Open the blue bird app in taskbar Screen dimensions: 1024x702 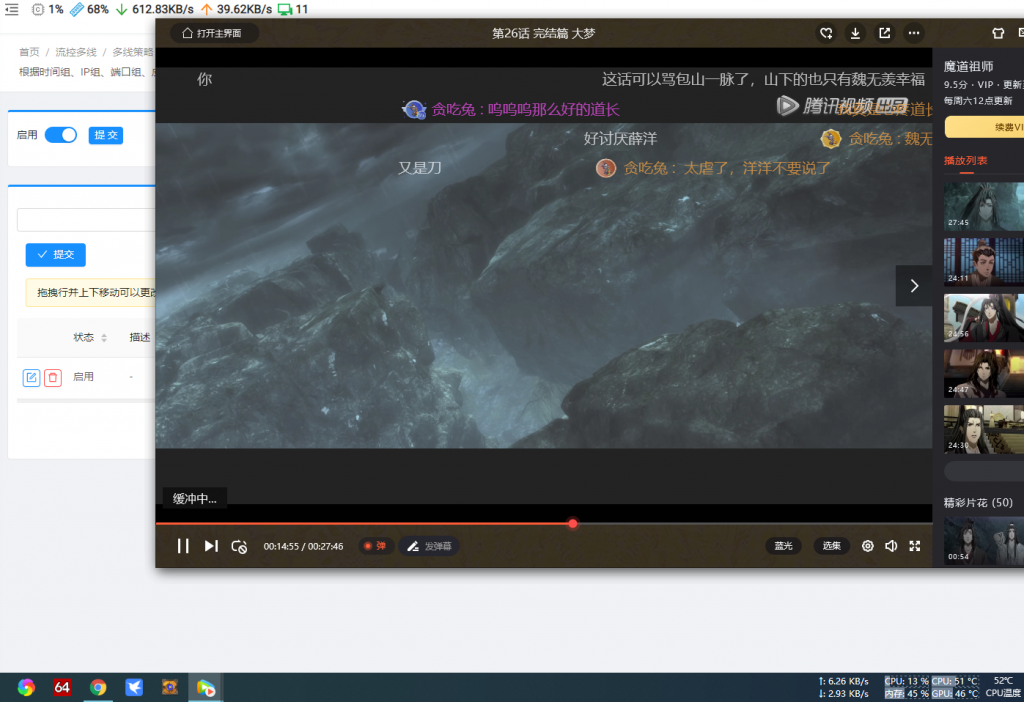(134, 687)
